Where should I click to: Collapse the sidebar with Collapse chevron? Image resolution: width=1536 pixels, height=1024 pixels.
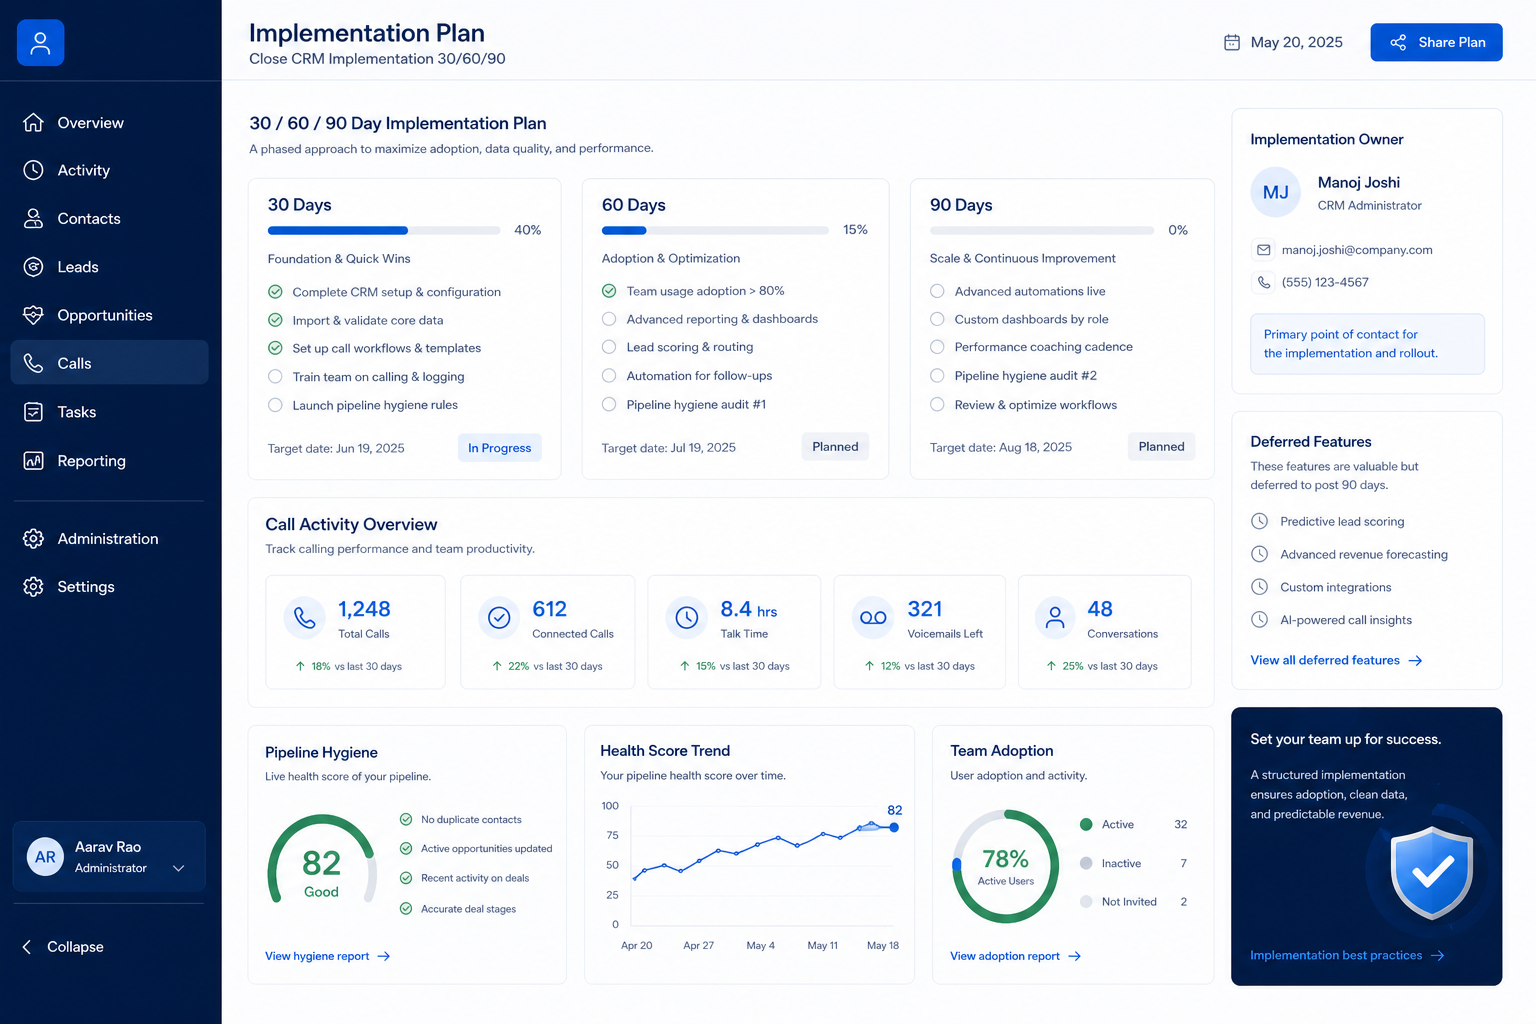[x=27, y=947]
